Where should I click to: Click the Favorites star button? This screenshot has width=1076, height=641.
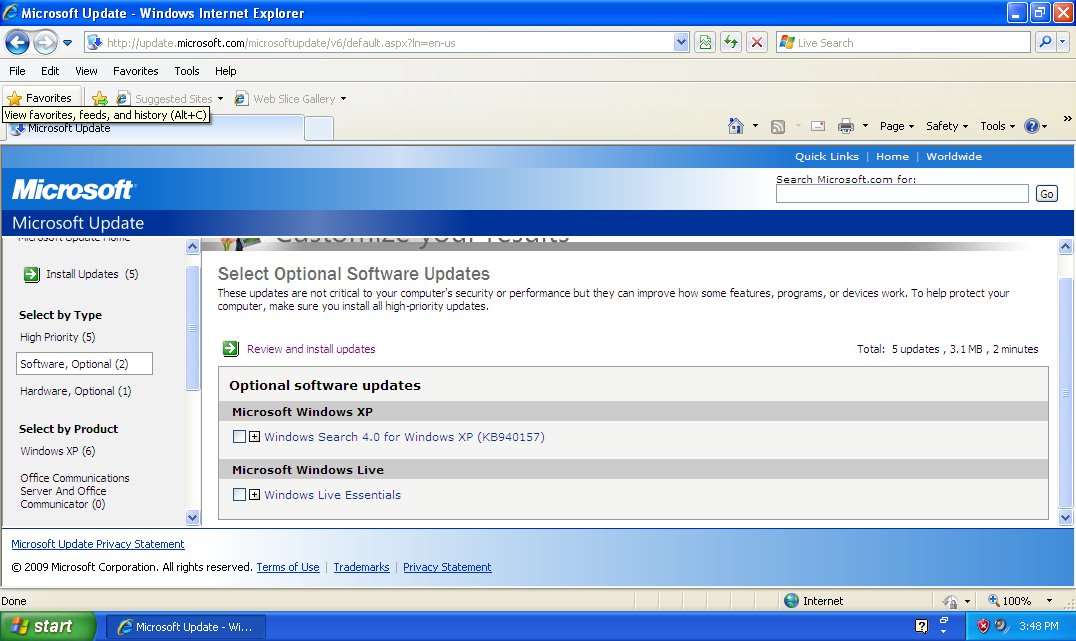coord(40,97)
